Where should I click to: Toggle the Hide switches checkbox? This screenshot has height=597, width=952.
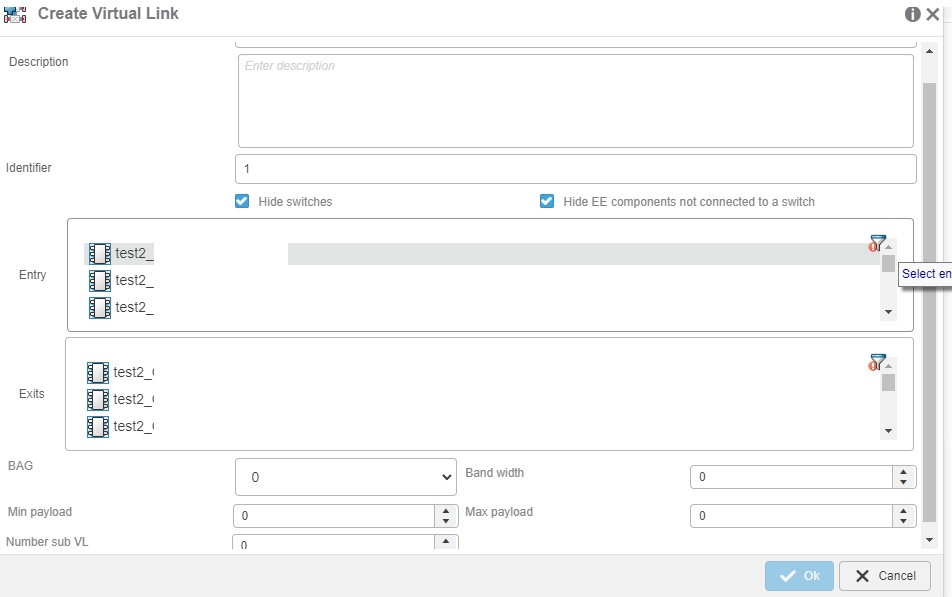pyautogui.click(x=242, y=201)
